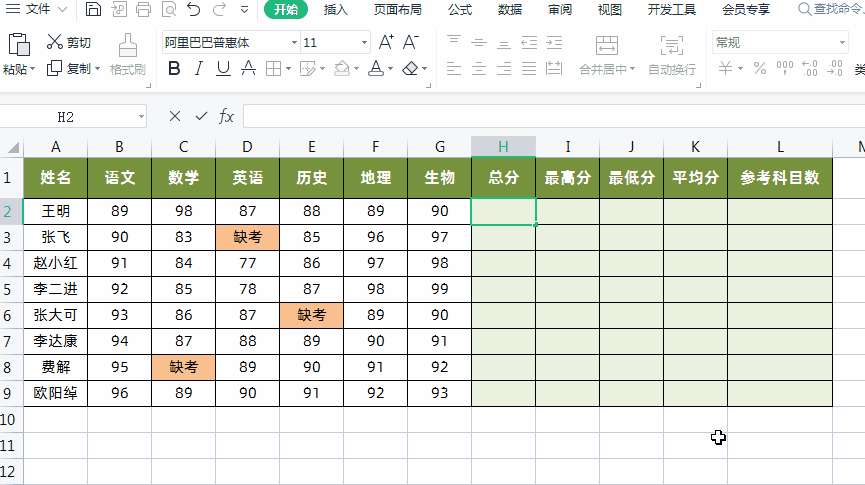Center text horizontally
The height and width of the screenshot is (485, 865).
[x=478, y=68]
